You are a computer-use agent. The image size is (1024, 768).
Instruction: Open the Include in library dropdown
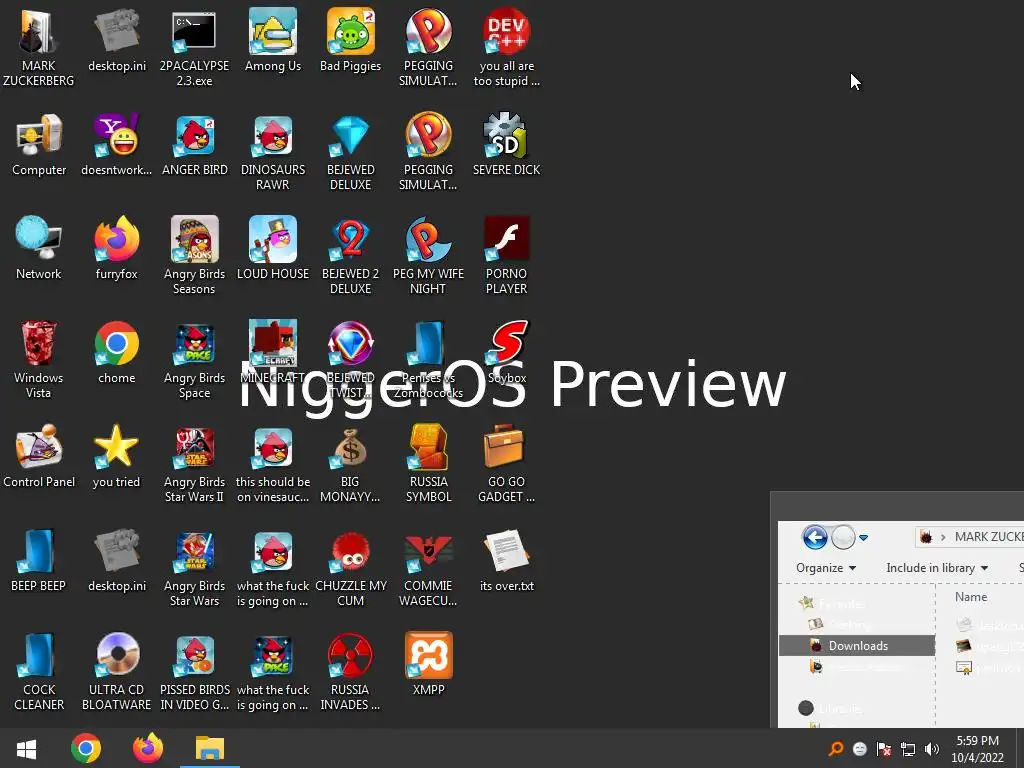pos(937,568)
